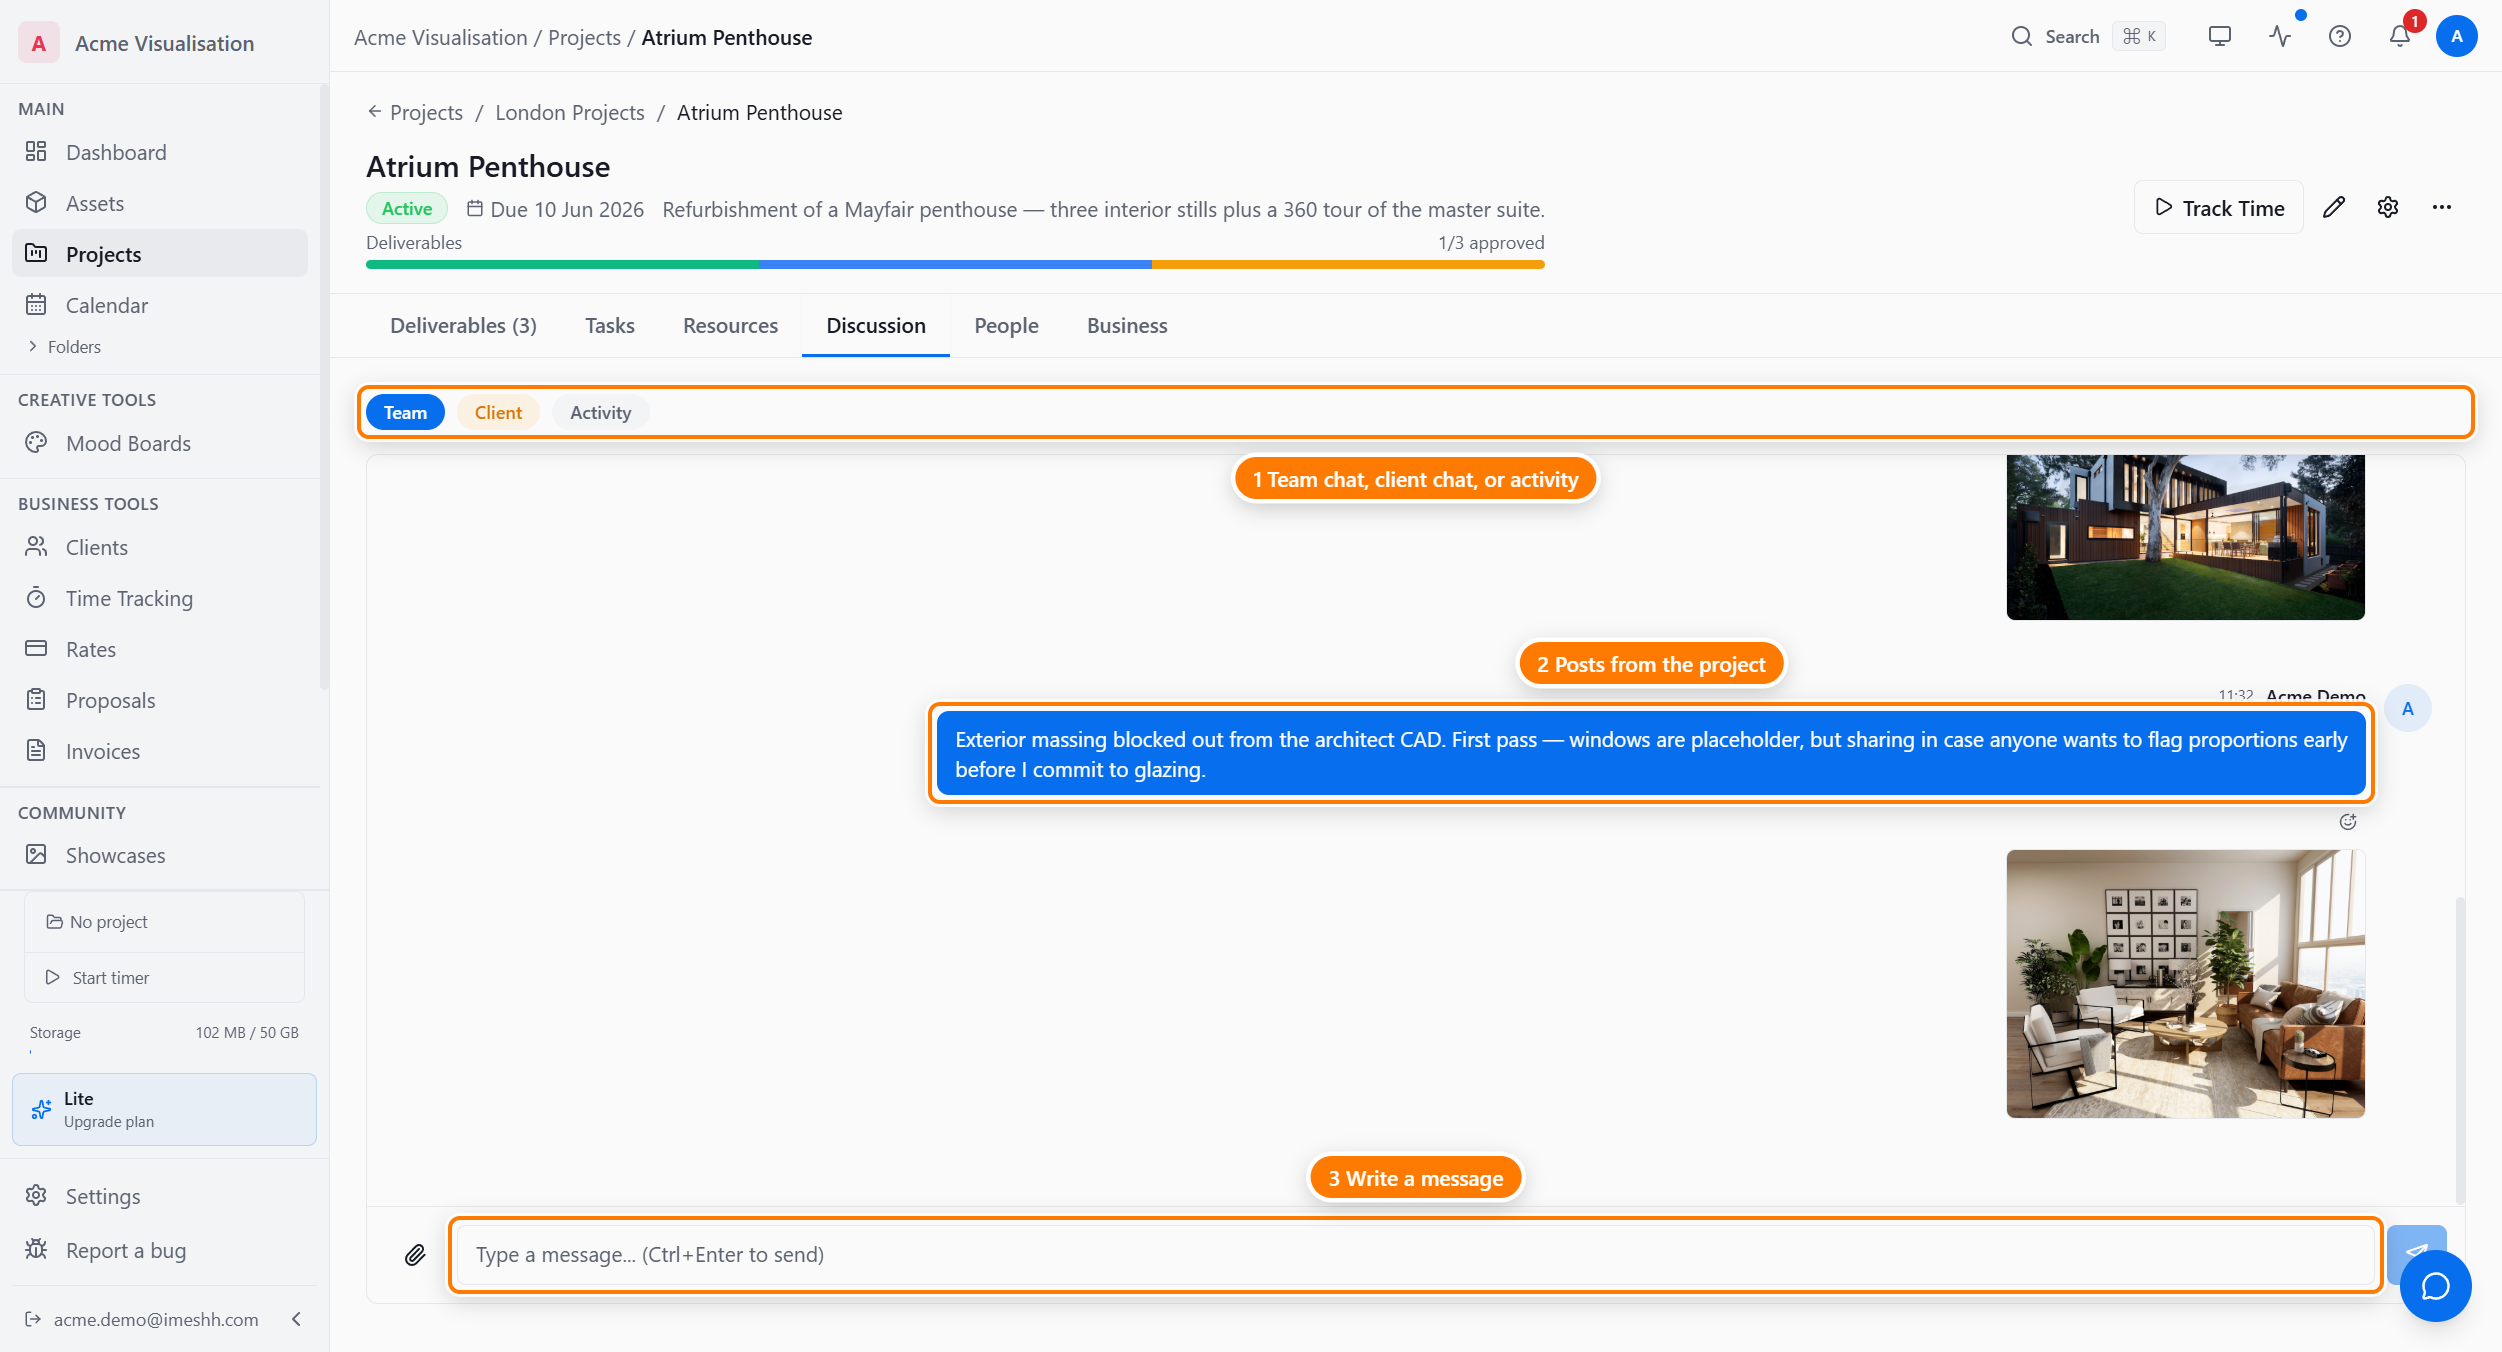Open the user avatar menu in the header
This screenshot has height=1352, width=2502.
tap(2457, 37)
